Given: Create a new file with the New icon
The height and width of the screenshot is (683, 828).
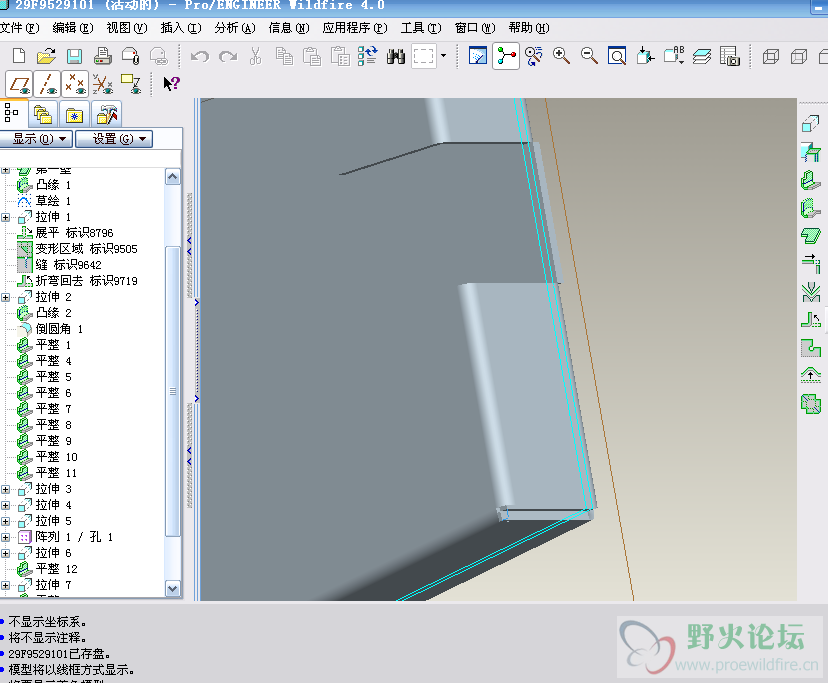Looking at the screenshot, I should [x=19, y=56].
